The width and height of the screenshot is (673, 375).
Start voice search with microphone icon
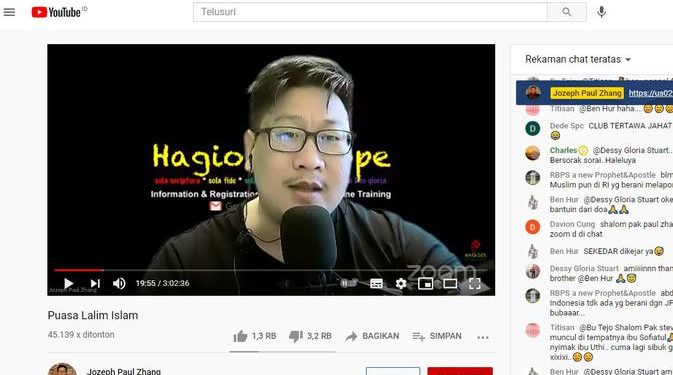pos(601,12)
